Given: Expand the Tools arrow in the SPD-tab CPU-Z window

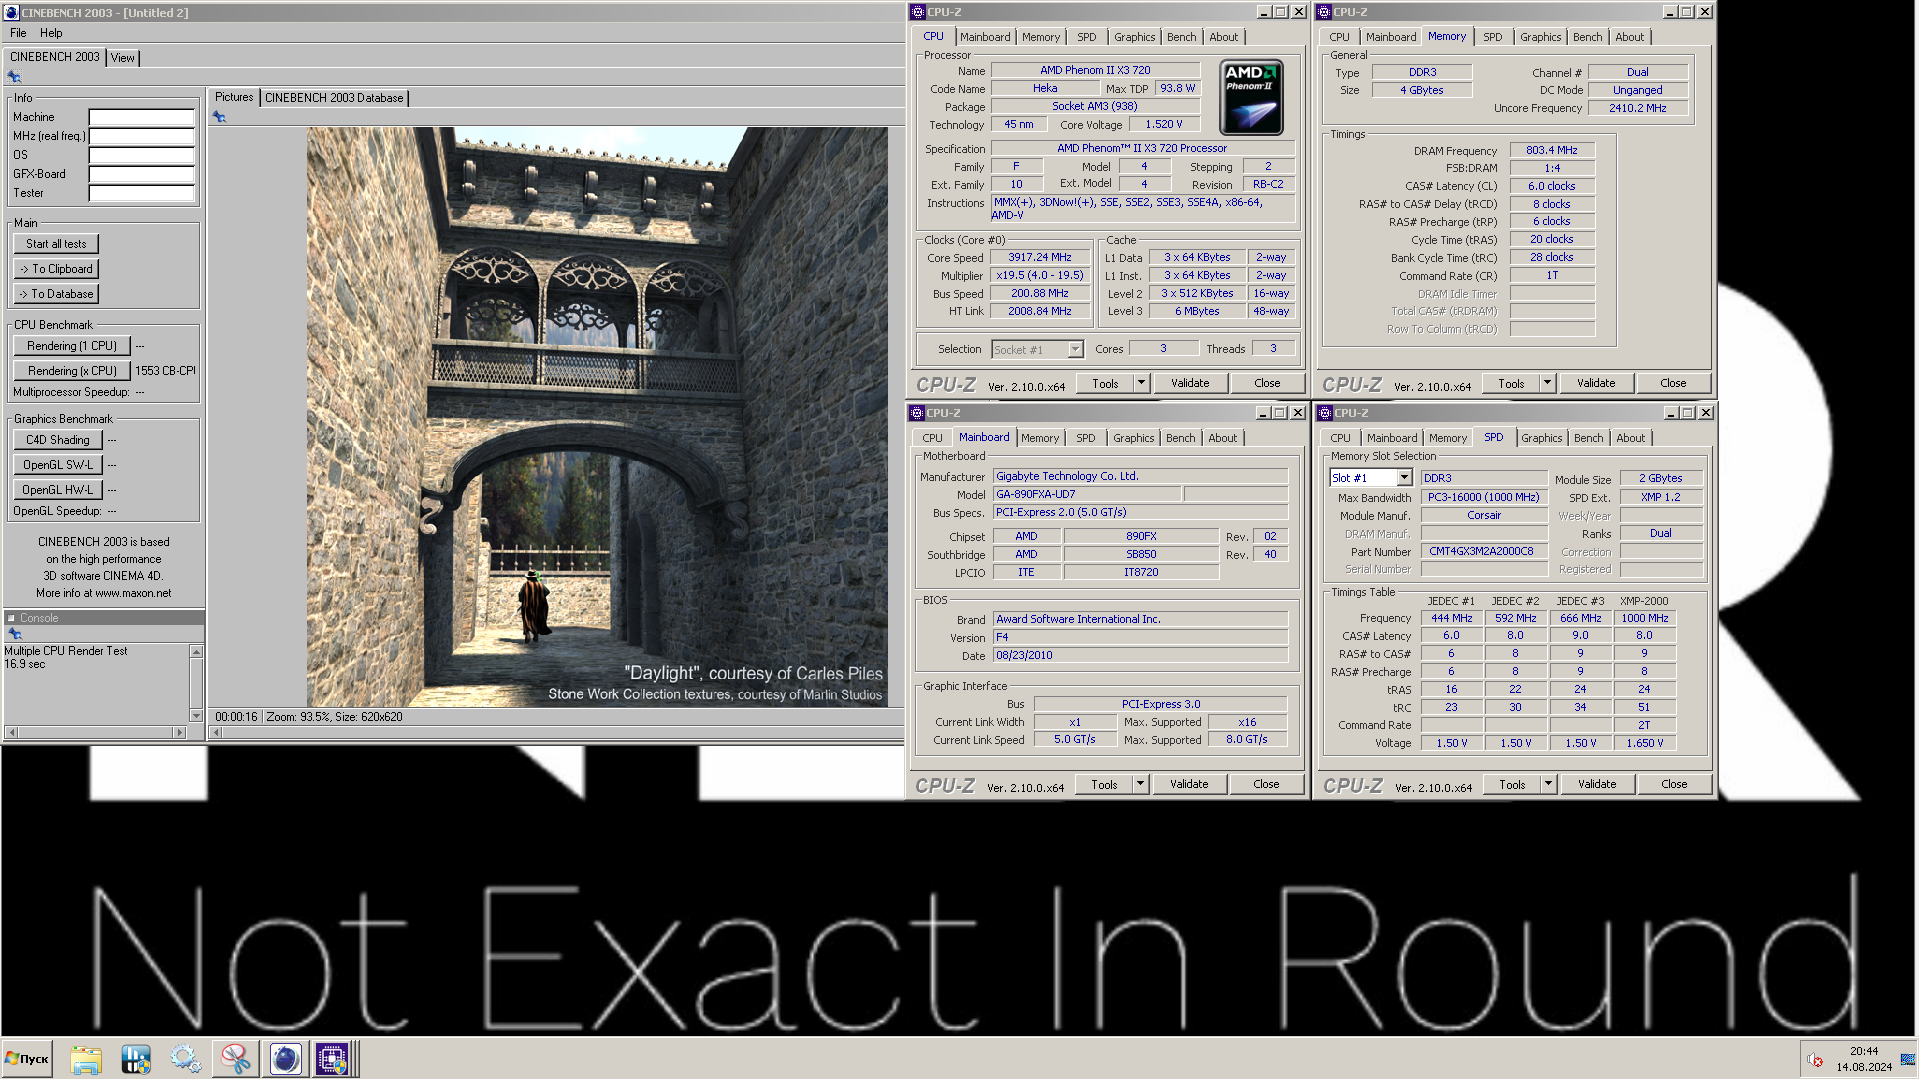Looking at the screenshot, I should coord(1548,784).
